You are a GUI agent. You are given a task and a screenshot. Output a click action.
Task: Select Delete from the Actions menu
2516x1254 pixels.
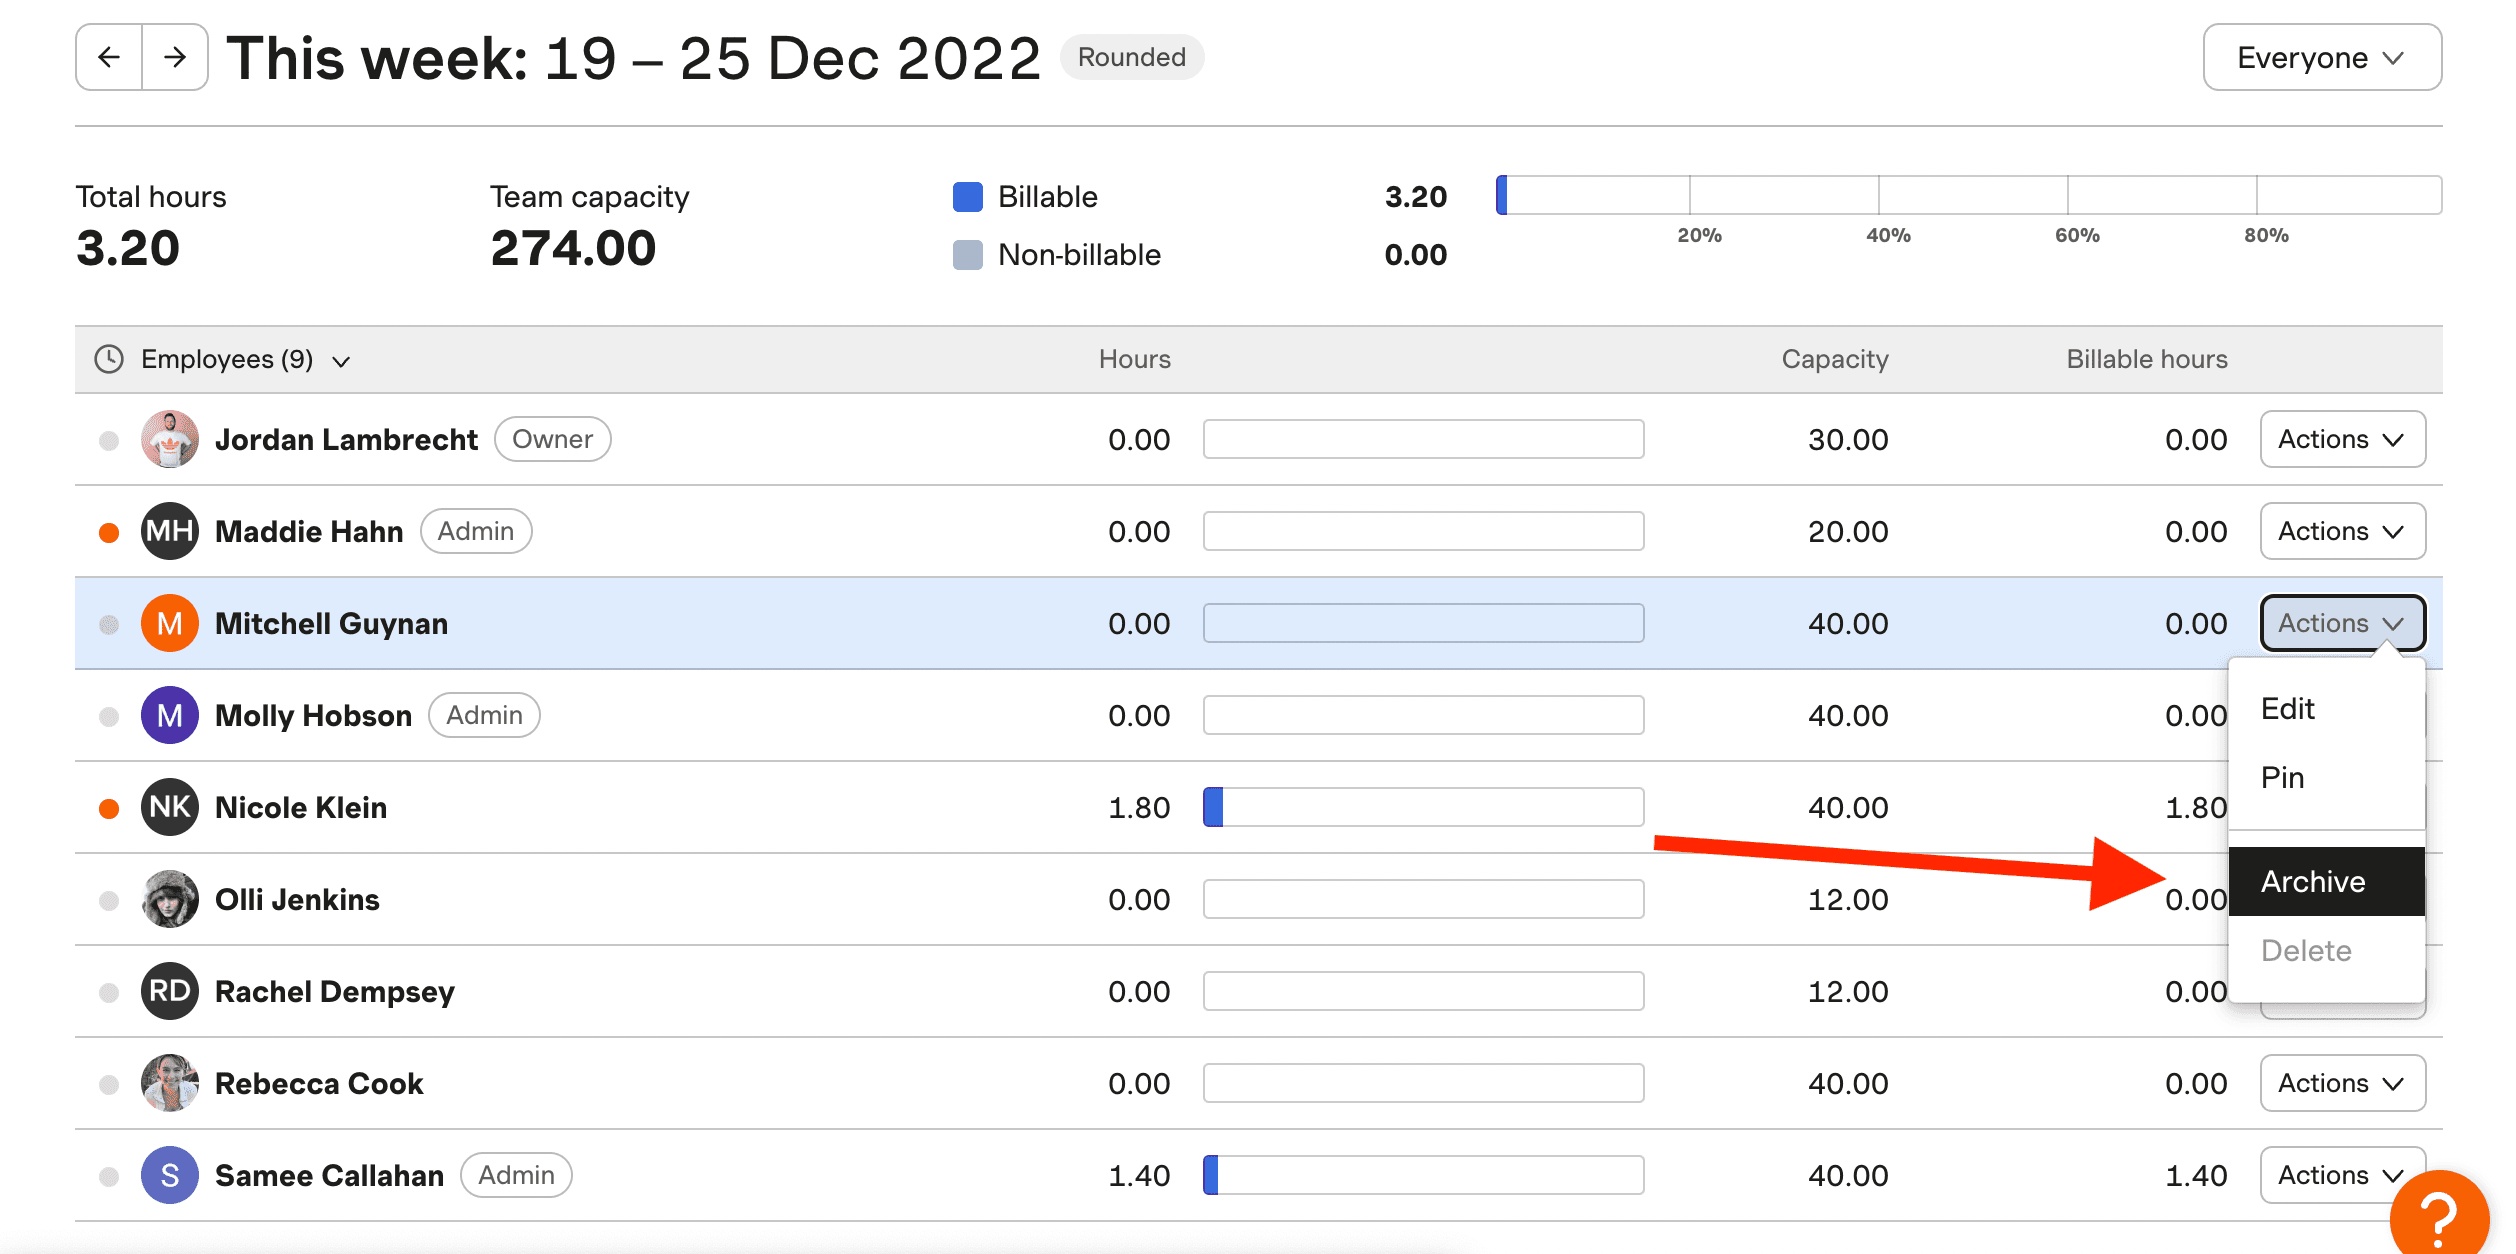(x=2327, y=950)
